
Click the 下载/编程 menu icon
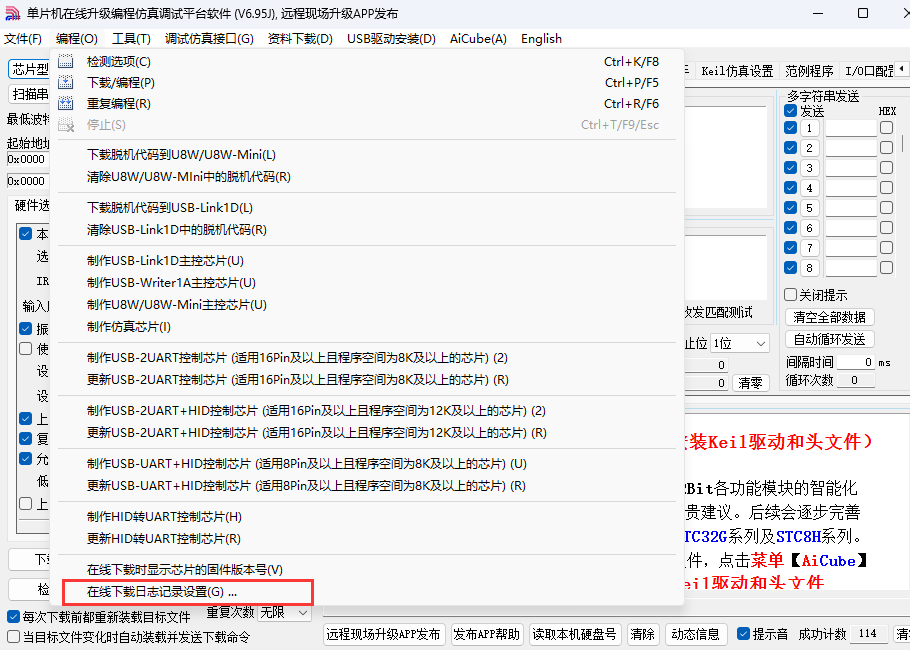tap(66, 82)
